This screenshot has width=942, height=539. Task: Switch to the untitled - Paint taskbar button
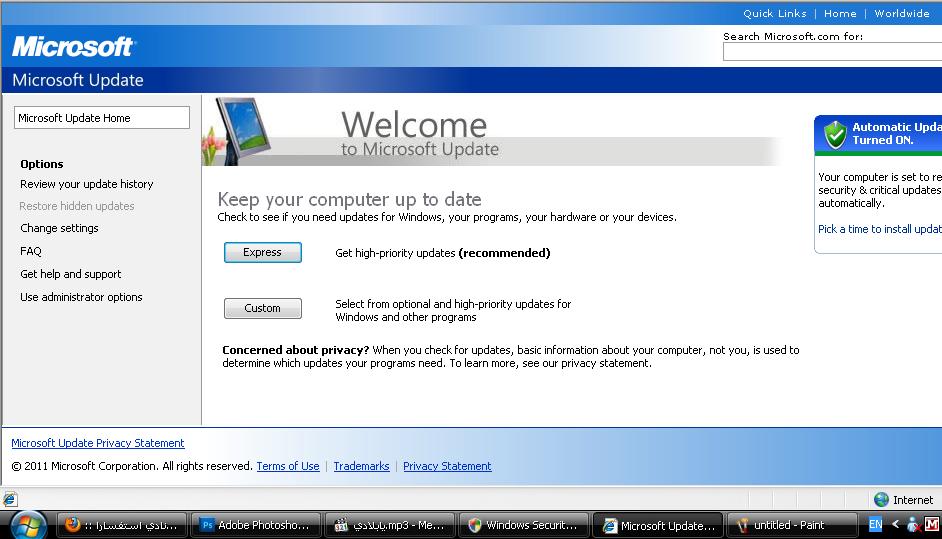pyautogui.click(x=792, y=525)
